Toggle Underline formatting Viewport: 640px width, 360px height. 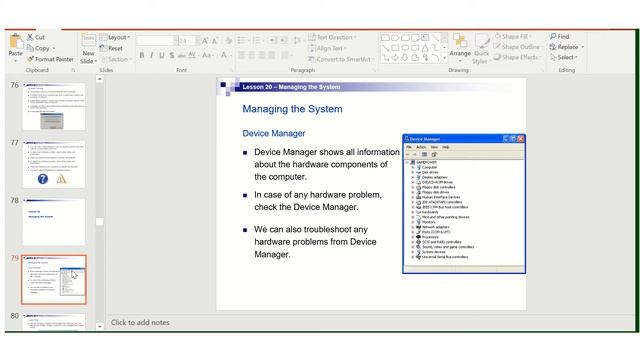click(162, 55)
